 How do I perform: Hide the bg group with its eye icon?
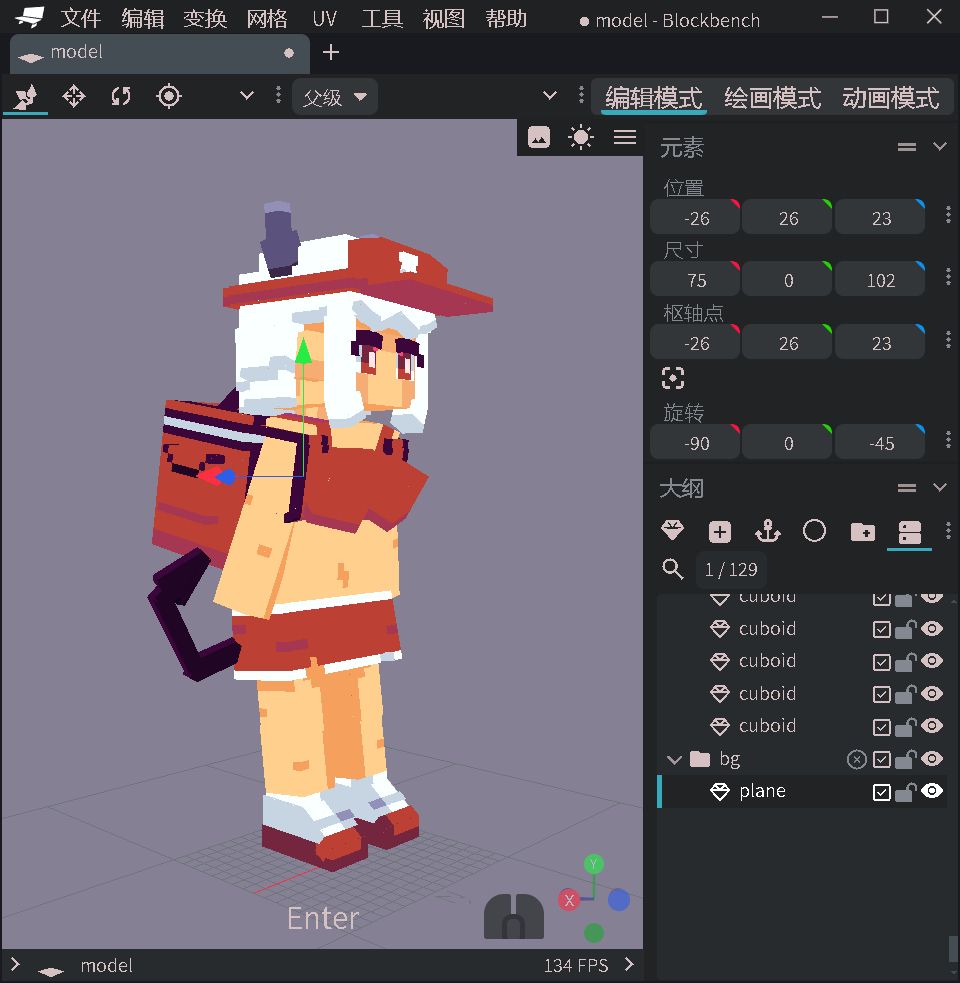click(932, 759)
